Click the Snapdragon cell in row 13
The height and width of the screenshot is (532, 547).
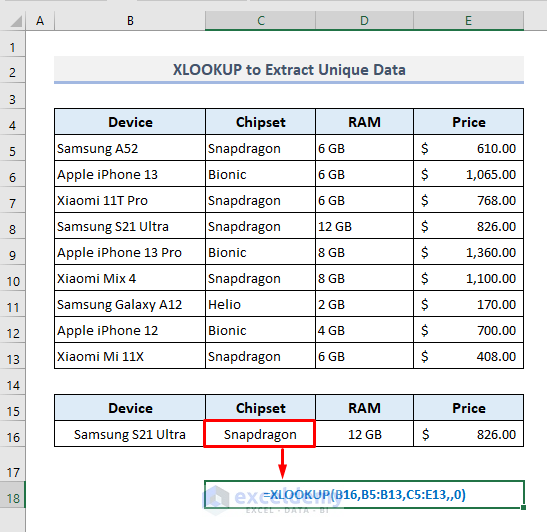261,356
